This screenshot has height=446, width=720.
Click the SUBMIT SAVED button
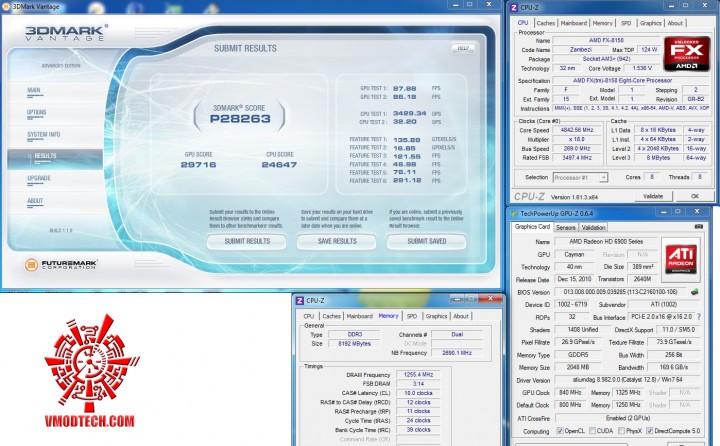coord(427,241)
